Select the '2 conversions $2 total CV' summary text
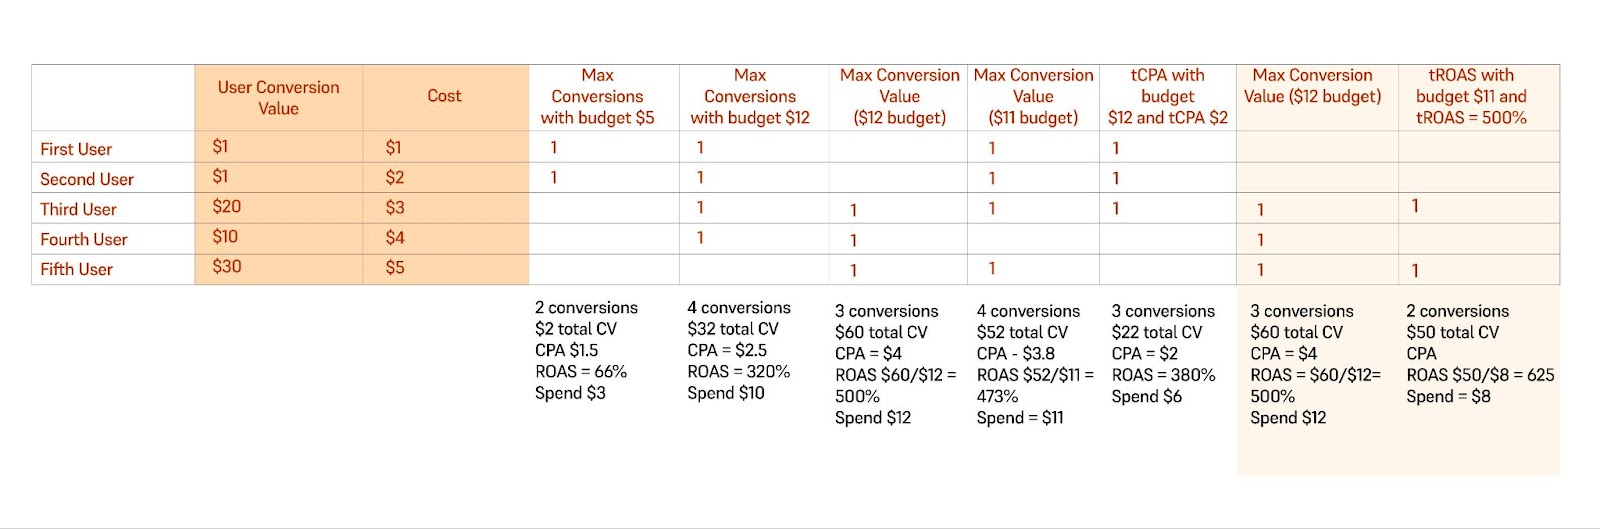This screenshot has height=529, width=1600. click(x=586, y=318)
